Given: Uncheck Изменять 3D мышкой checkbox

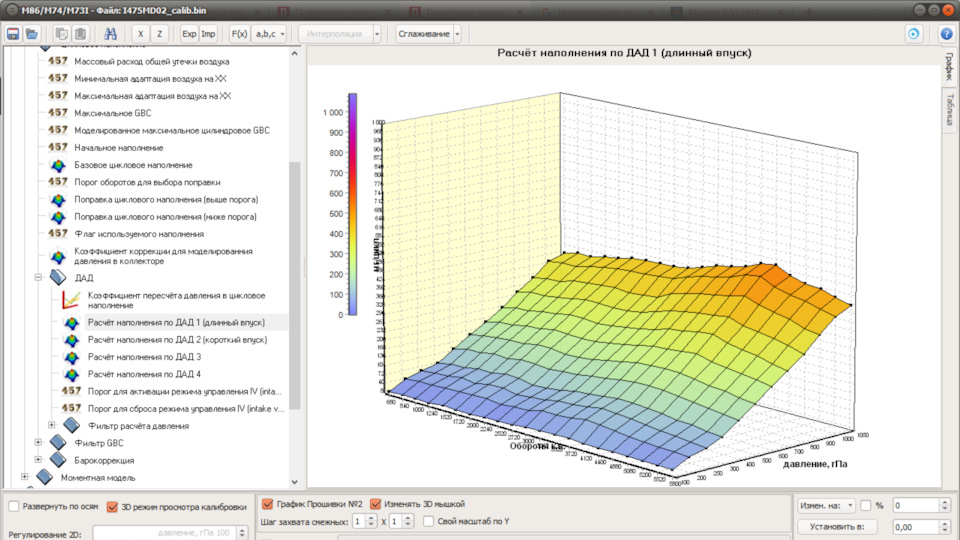Looking at the screenshot, I should coord(375,504).
